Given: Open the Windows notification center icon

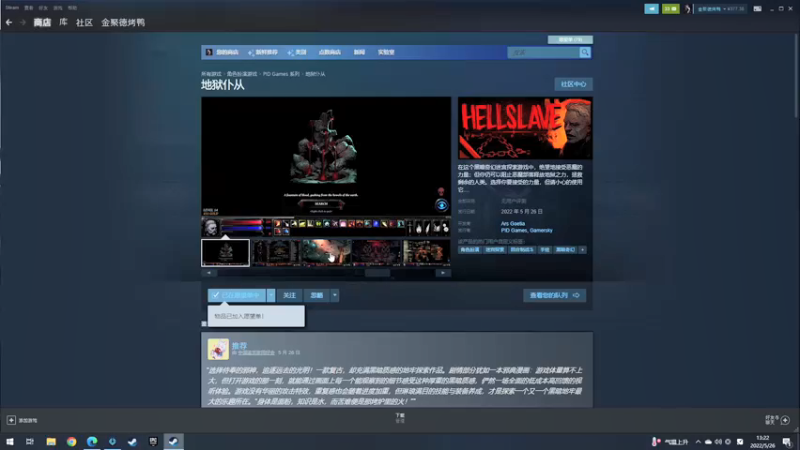Looking at the screenshot, I should coord(787,442).
